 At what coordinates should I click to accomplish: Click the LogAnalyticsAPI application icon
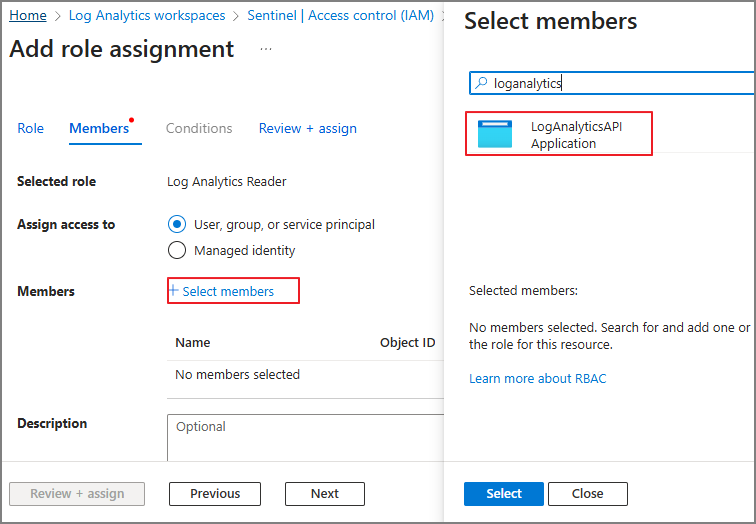[x=495, y=134]
